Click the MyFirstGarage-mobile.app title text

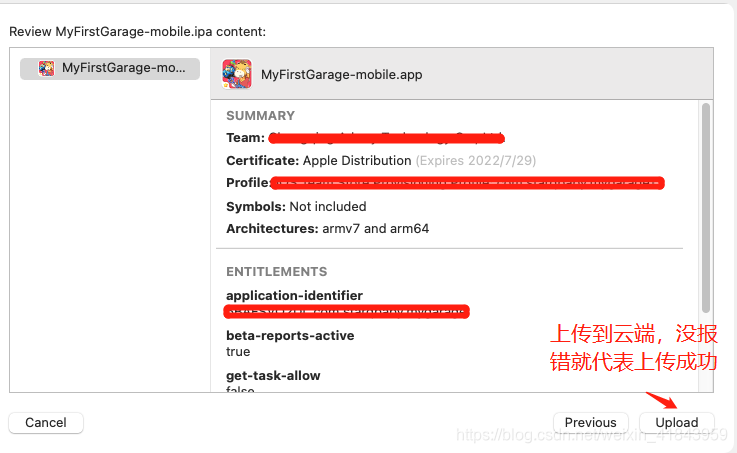pyautogui.click(x=342, y=75)
